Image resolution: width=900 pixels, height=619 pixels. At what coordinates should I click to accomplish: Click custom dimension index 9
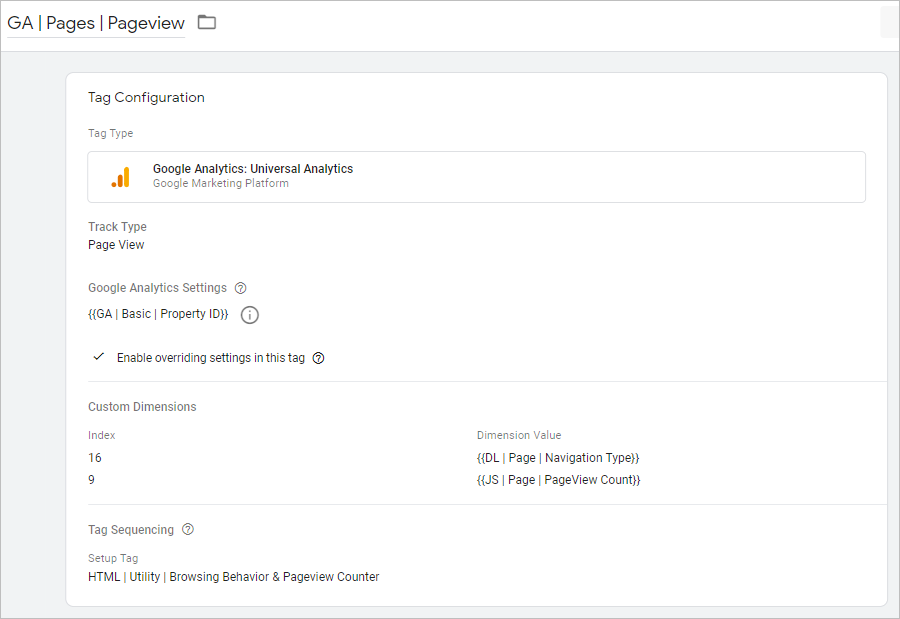[91, 479]
